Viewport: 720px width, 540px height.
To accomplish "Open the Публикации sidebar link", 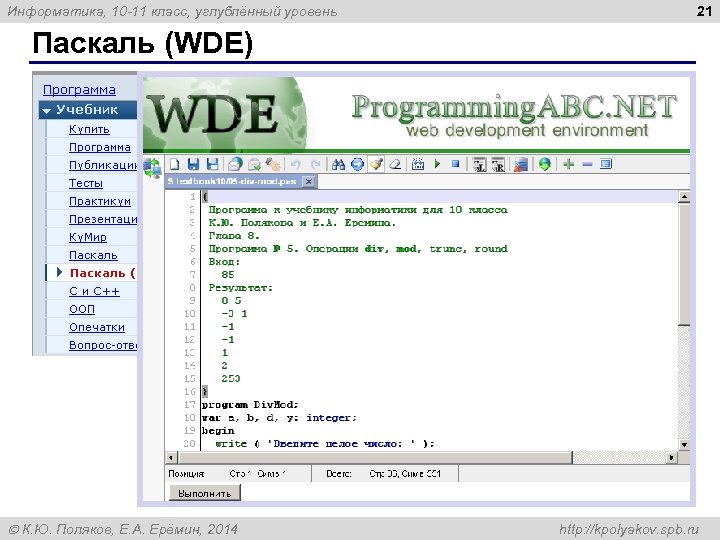I will [x=103, y=165].
